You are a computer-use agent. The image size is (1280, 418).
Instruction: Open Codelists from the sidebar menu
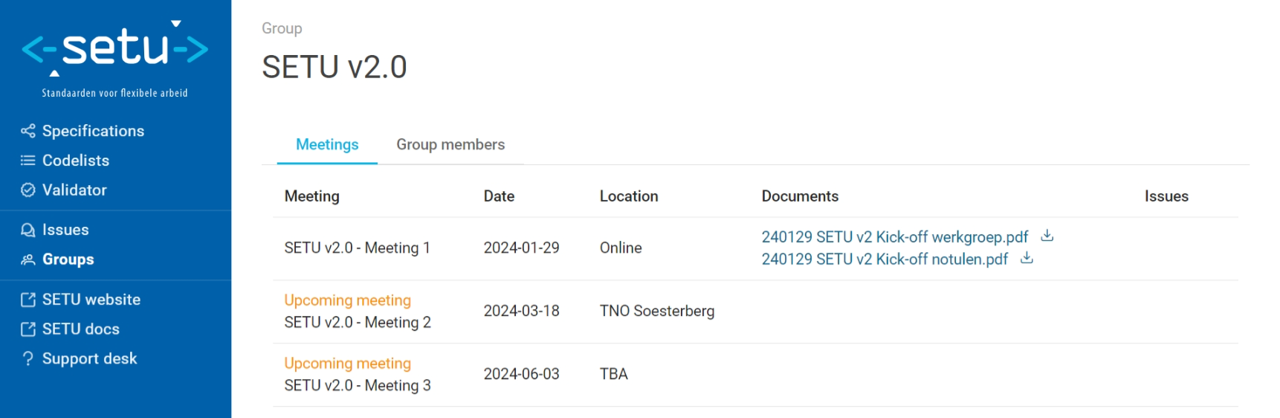click(x=76, y=160)
